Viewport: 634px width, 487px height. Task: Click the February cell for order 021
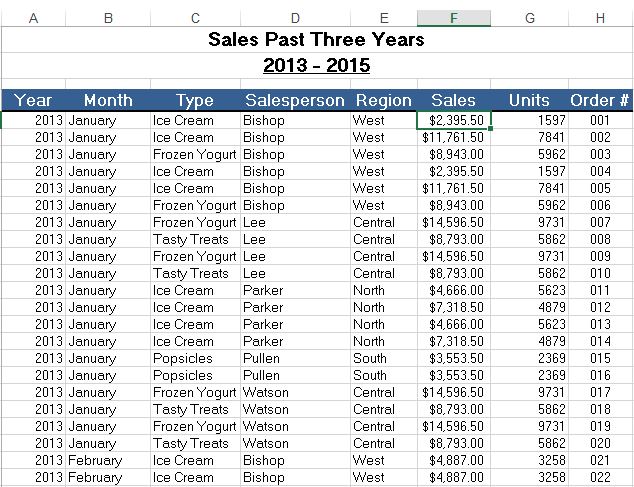pos(108,460)
